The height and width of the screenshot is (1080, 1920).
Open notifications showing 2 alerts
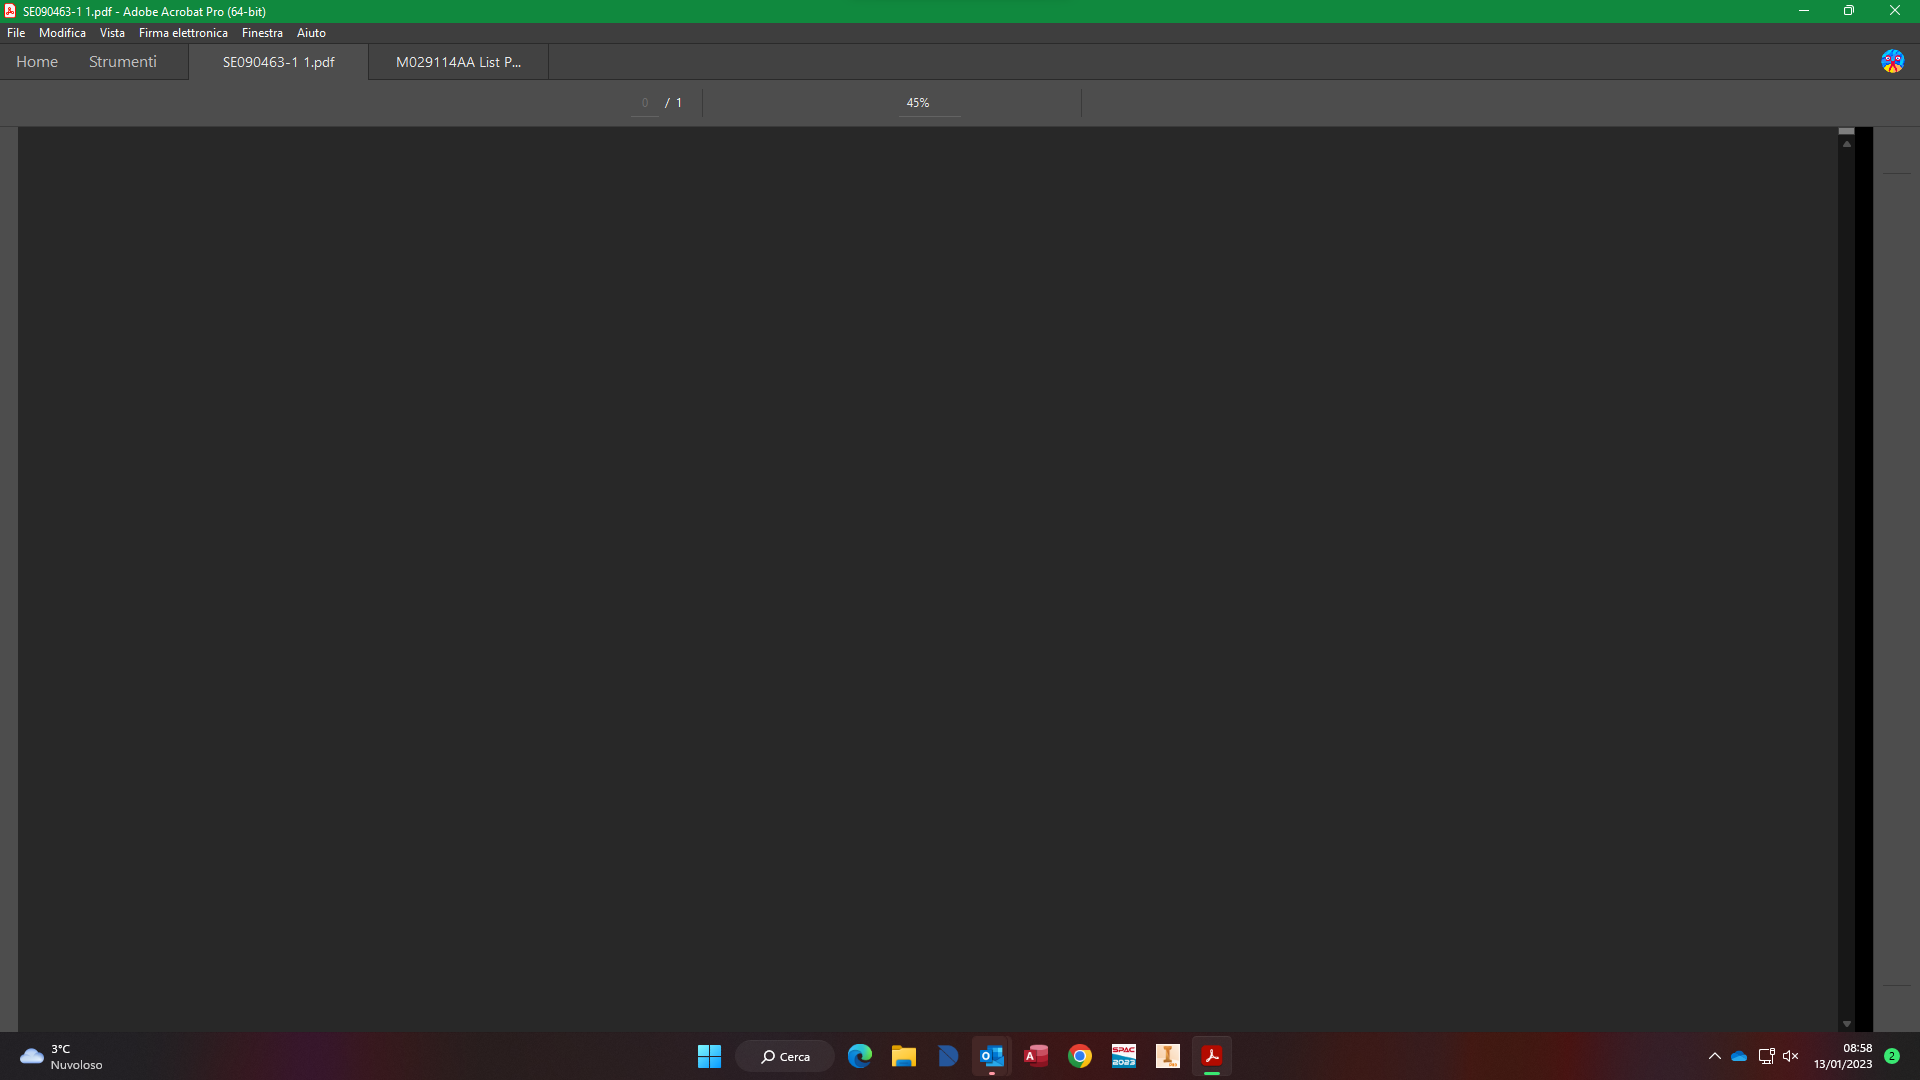point(1893,1056)
